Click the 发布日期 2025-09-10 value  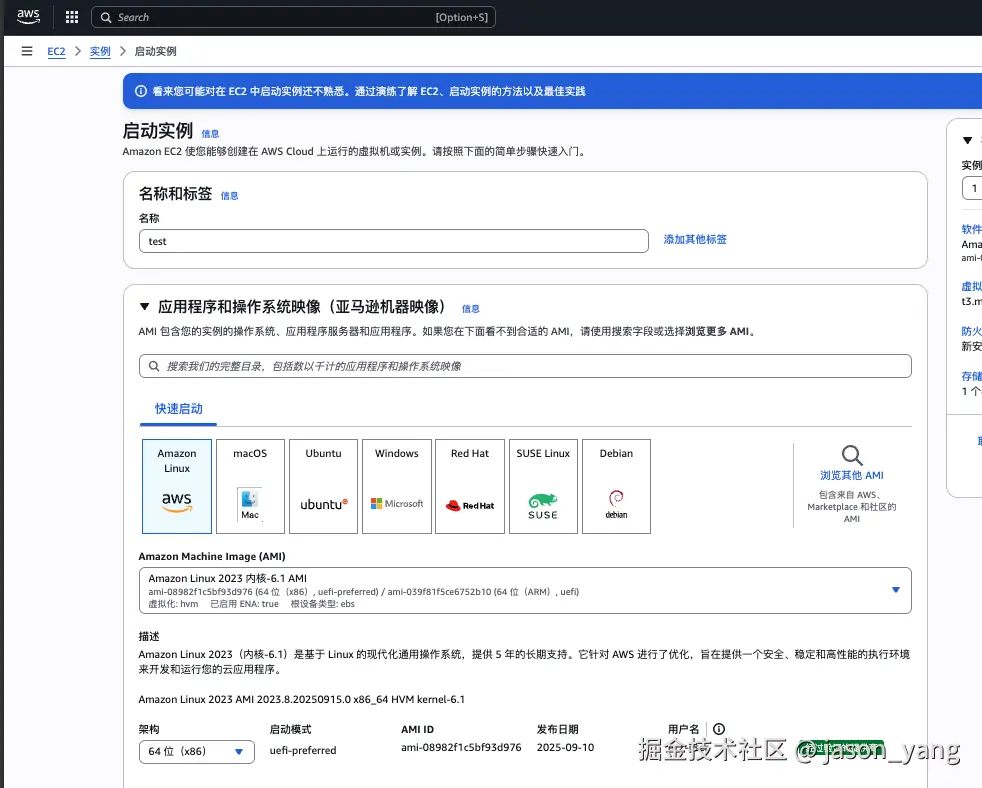click(x=566, y=747)
